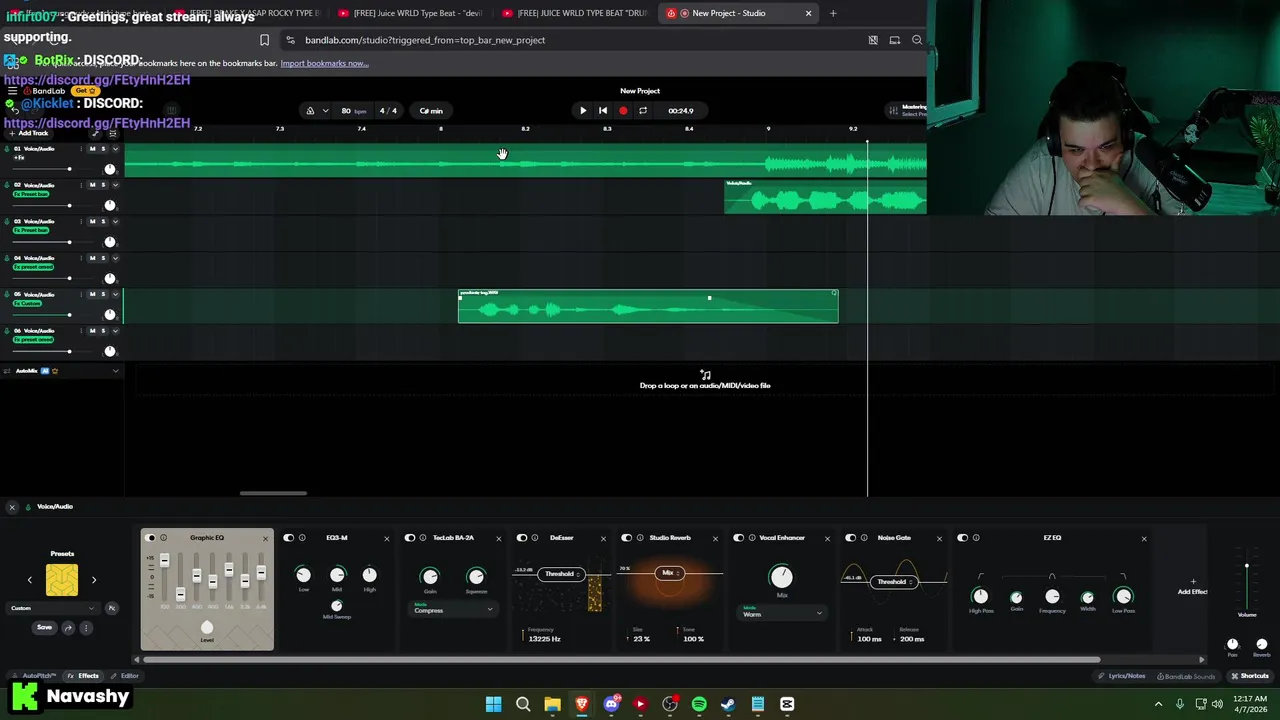The image size is (1280, 720).
Task: Click the Fx icon beside preset dropdown
Action: coord(112,608)
